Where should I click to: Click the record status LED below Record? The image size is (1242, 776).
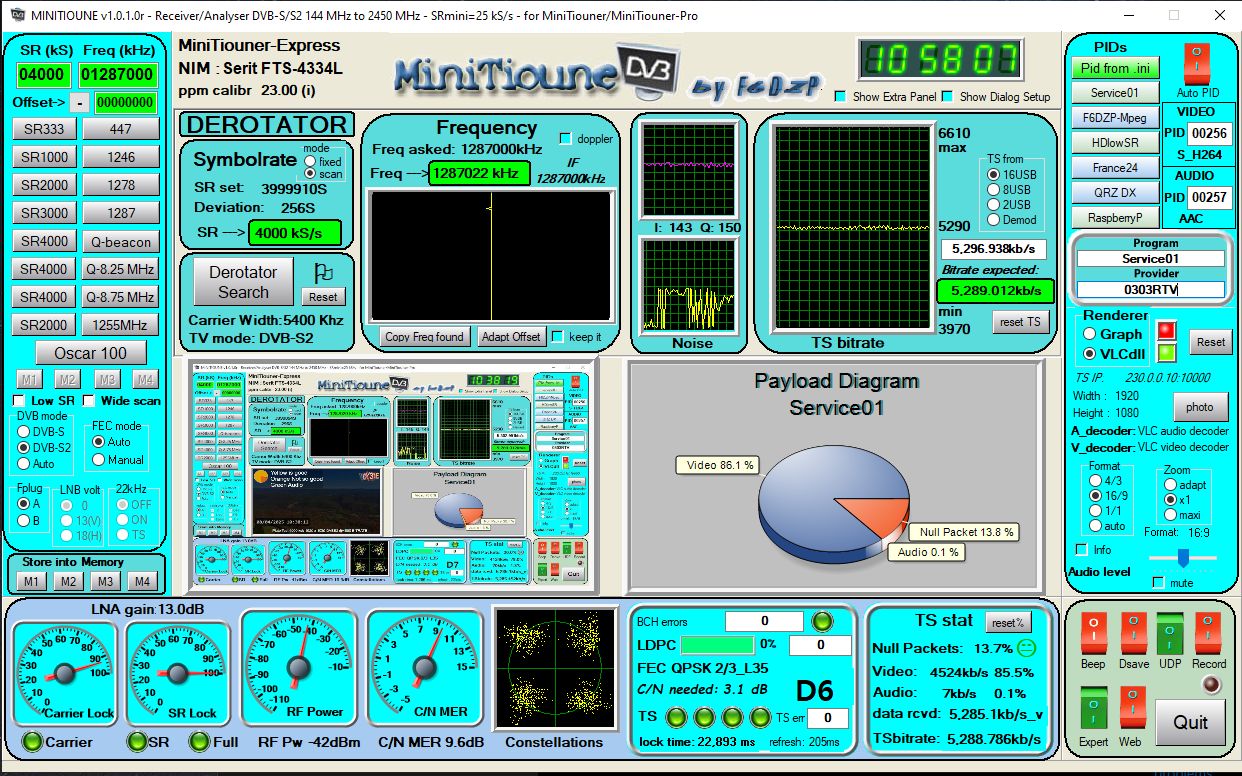(x=1211, y=685)
